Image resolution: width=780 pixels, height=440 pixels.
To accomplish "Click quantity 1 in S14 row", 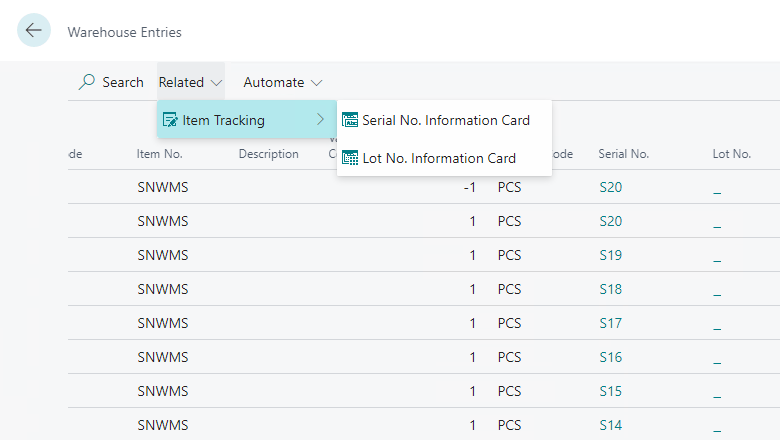I will click(473, 425).
